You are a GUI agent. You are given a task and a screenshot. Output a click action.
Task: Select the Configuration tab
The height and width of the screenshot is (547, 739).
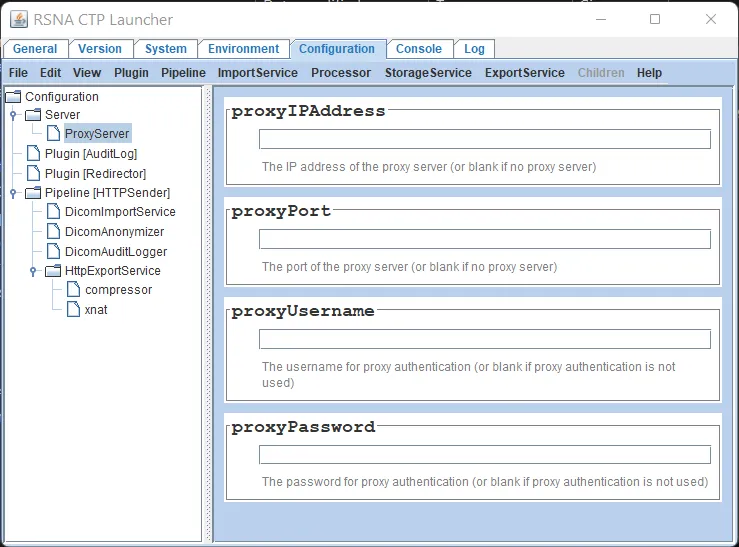337,49
